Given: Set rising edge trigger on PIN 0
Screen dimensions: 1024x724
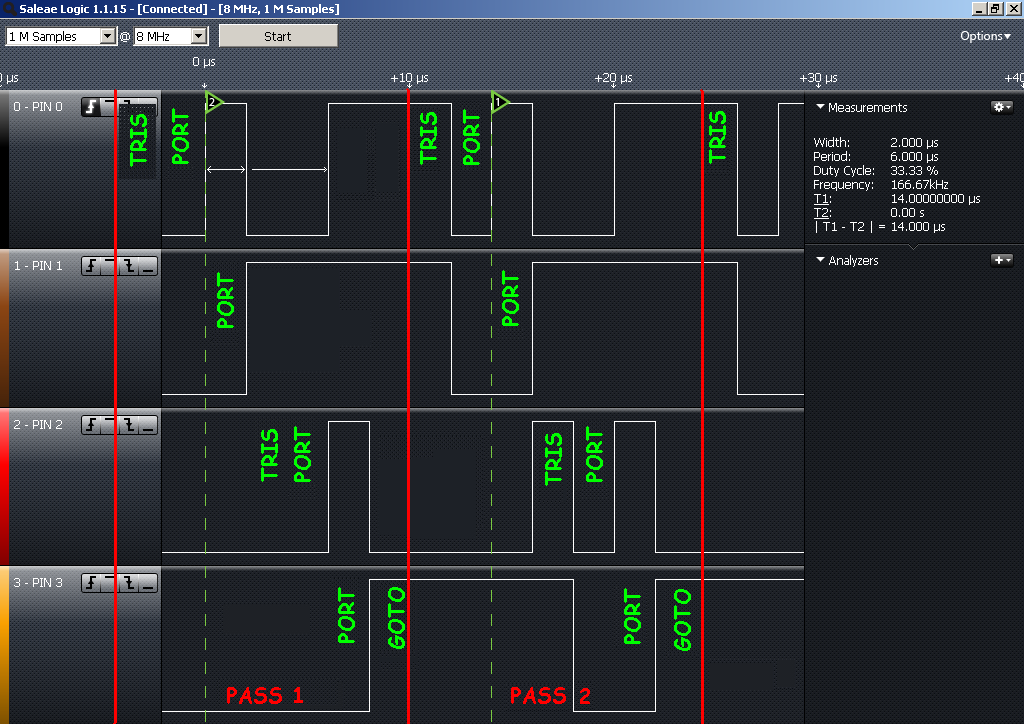Looking at the screenshot, I should (91, 107).
